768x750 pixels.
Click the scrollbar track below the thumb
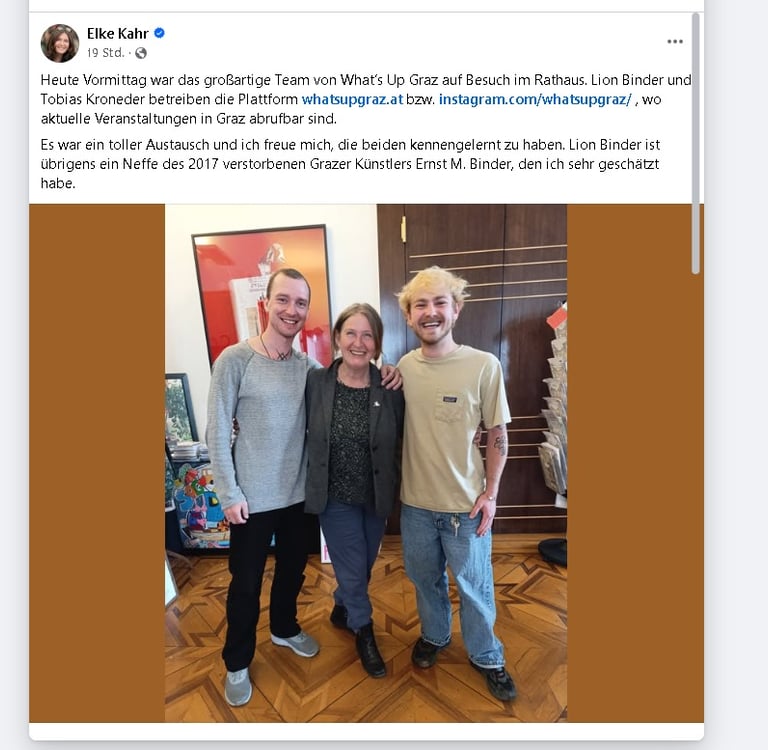[696, 490]
